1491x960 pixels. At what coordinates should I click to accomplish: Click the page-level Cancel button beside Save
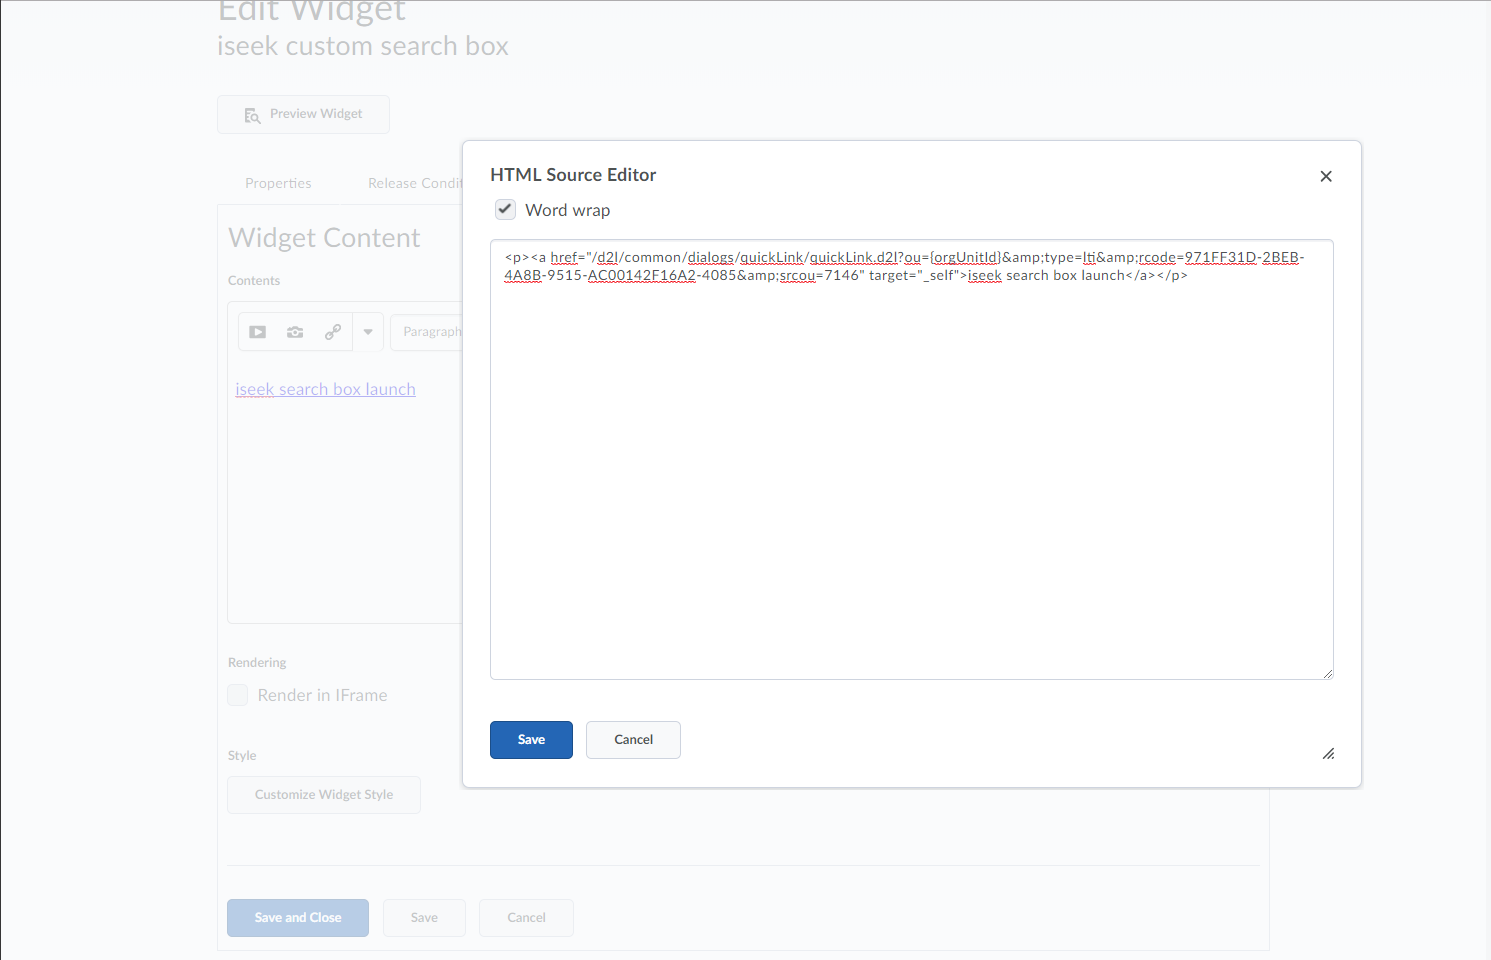526,918
